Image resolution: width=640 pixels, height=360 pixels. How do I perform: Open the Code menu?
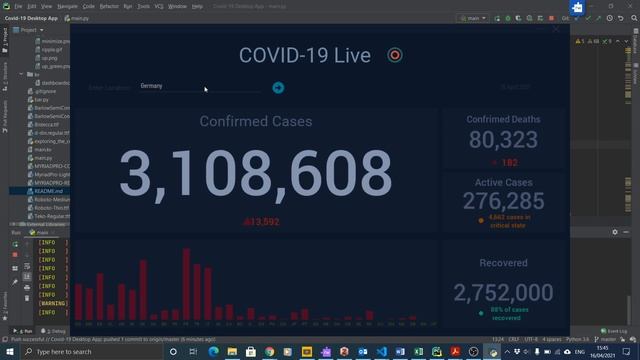click(89, 7)
